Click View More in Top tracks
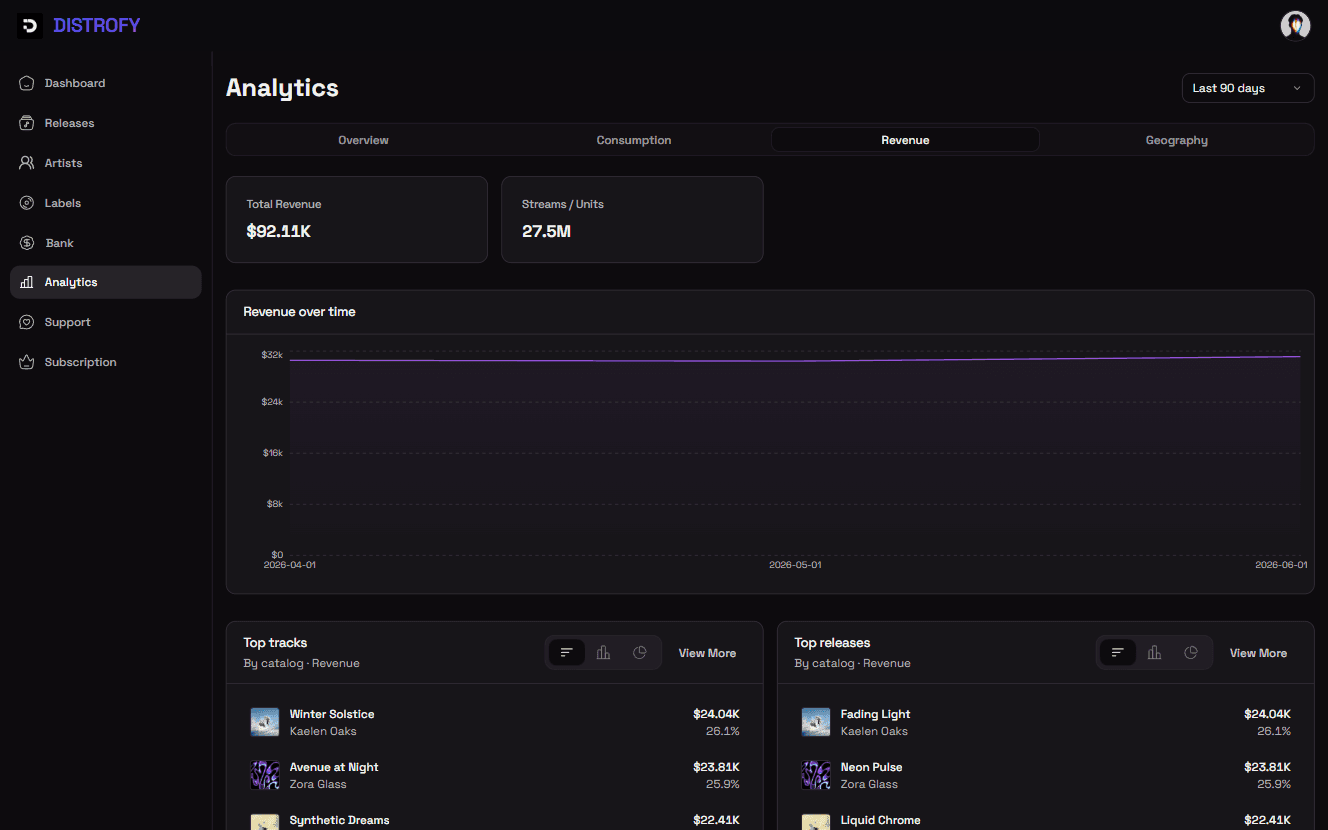 707,653
